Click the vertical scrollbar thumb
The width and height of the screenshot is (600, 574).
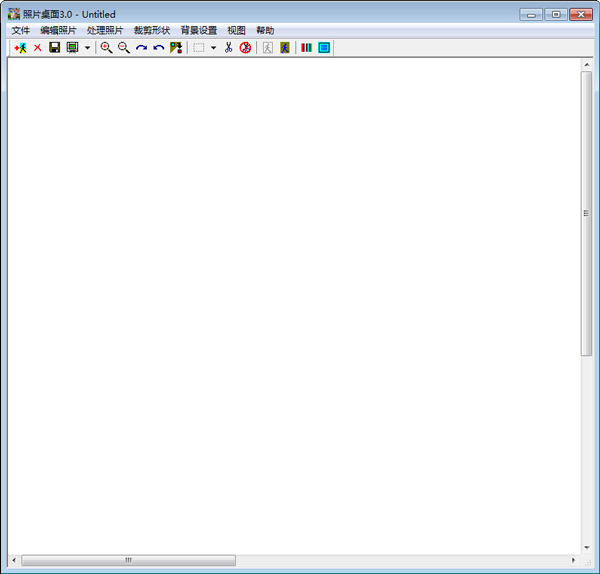pos(587,214)
